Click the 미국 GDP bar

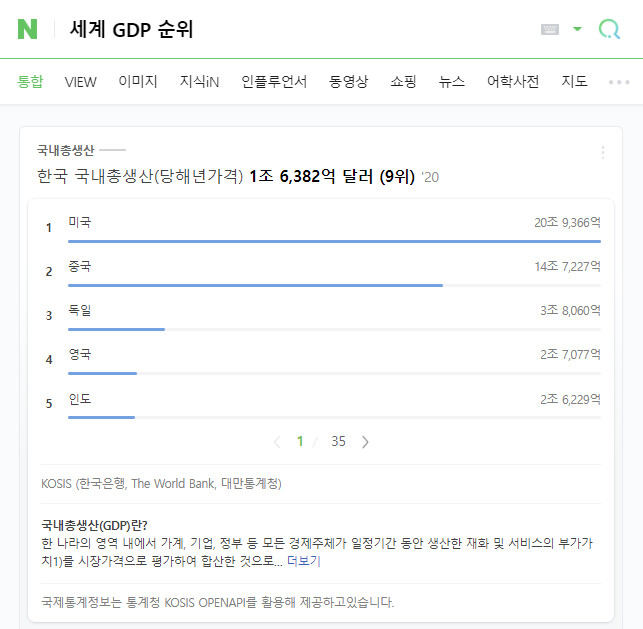(x=334, y=241)
